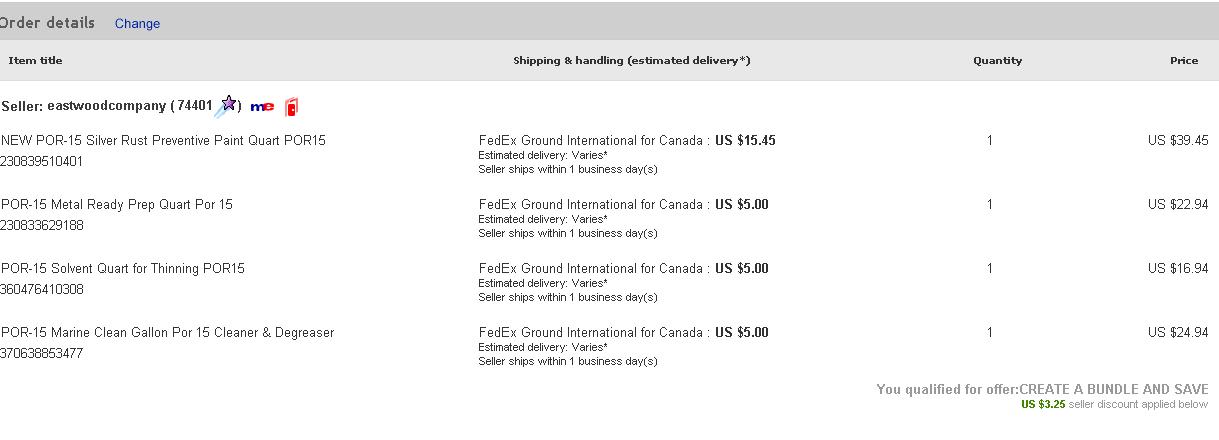
Task: Click the US $3.25 seller discount text
Action: (1043, 404)
